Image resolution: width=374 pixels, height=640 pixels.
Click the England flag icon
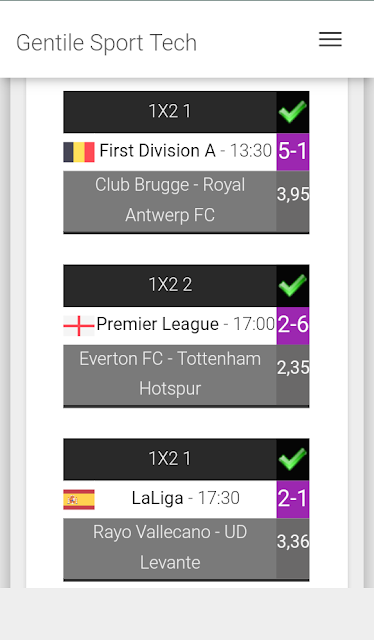(x=79, y=326)
